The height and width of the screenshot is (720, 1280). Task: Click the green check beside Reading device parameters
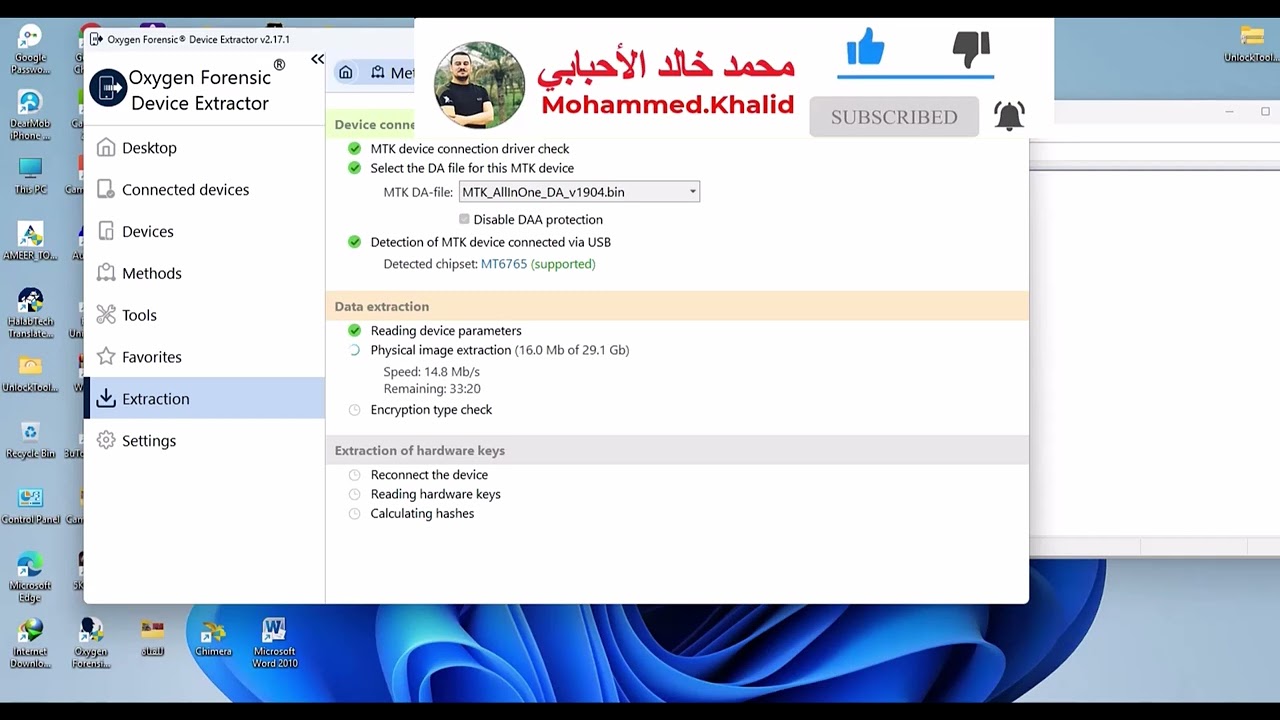coord(354,330)
